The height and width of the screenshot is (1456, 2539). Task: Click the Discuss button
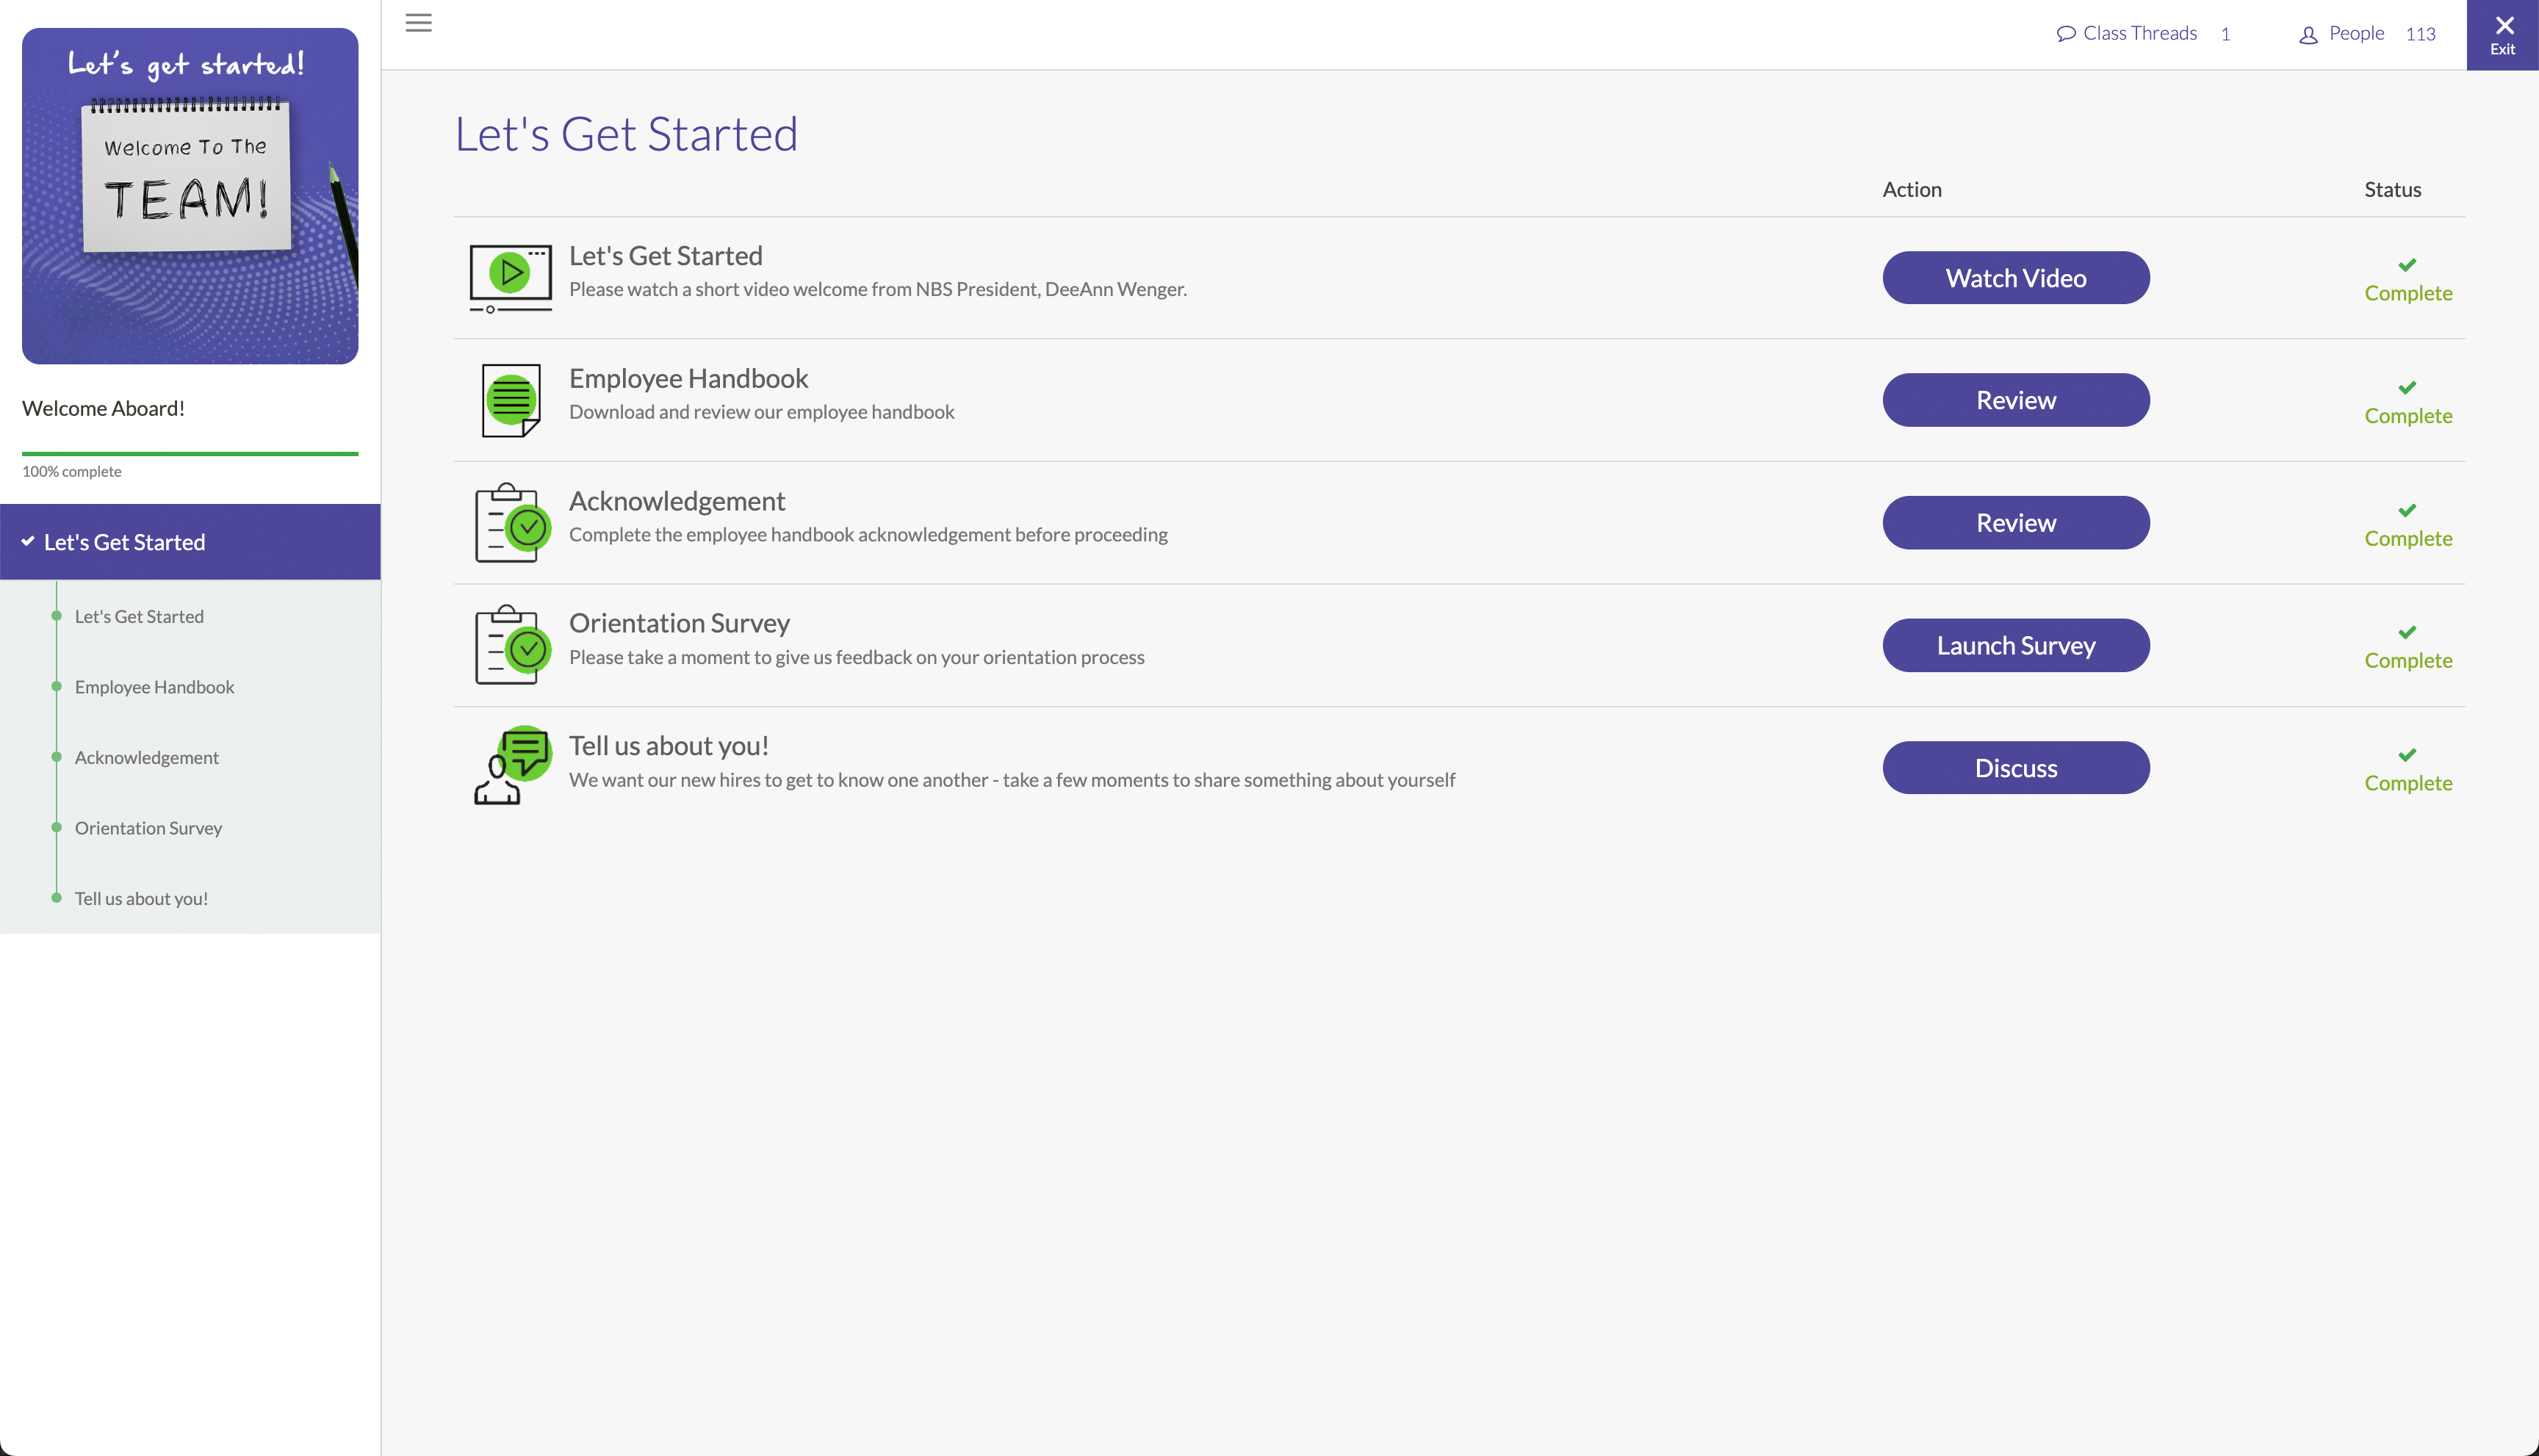(x=2015, y=768)
